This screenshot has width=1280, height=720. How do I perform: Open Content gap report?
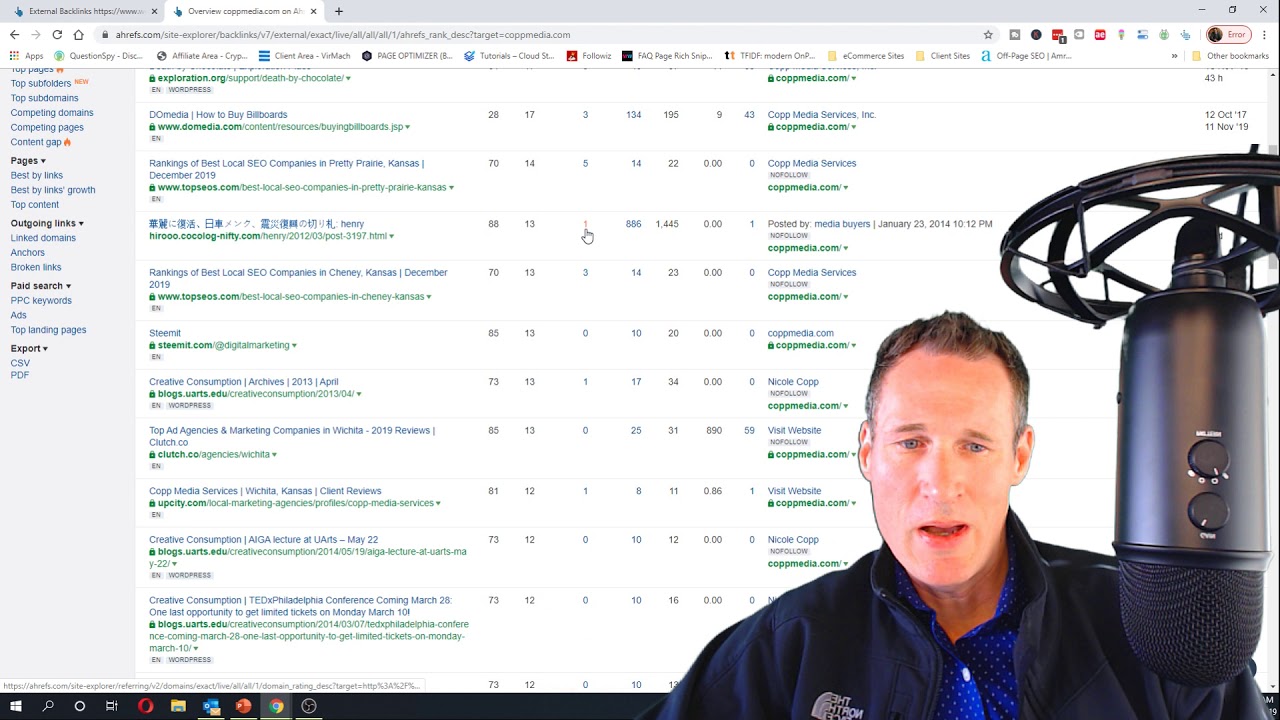pos(36,142)
